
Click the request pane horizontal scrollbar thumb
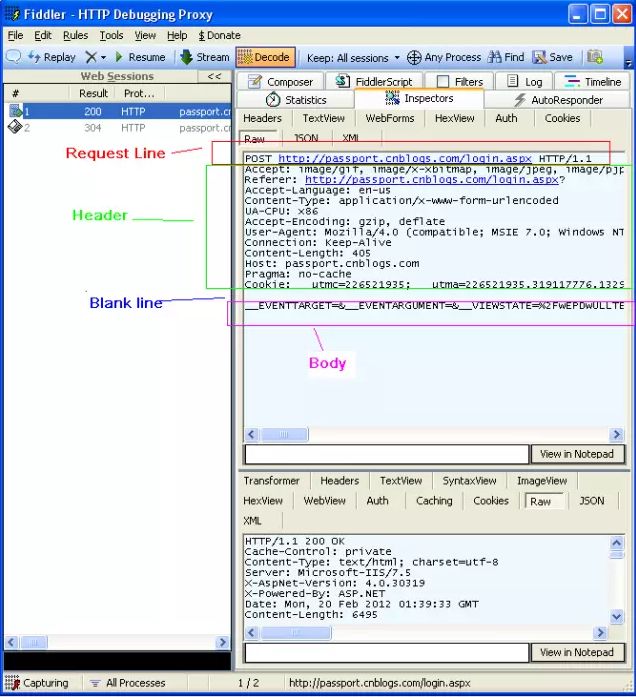tap(284, 434)
